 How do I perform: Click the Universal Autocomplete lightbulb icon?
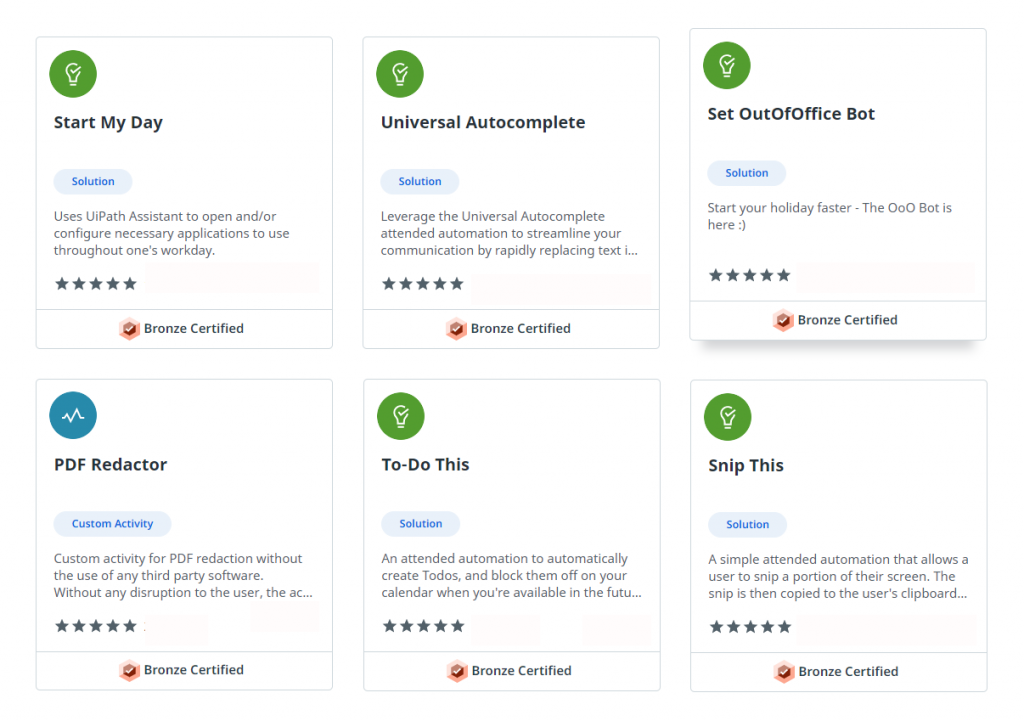(400, 74)
